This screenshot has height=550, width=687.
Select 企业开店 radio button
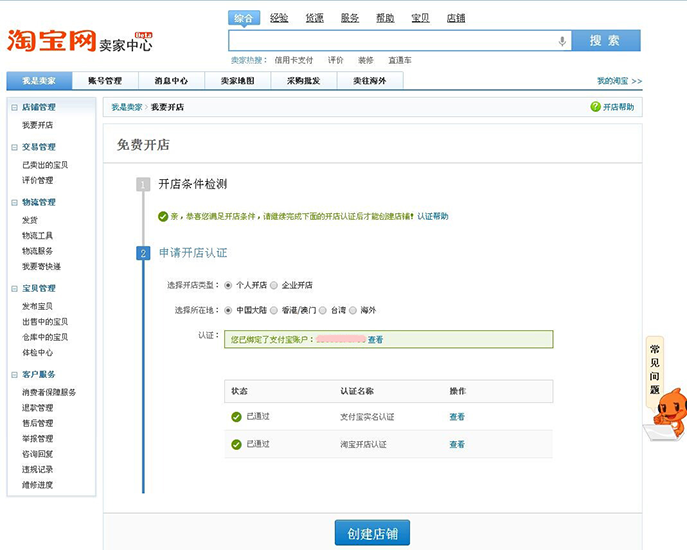pyautogui.click(x=274, y=285)
